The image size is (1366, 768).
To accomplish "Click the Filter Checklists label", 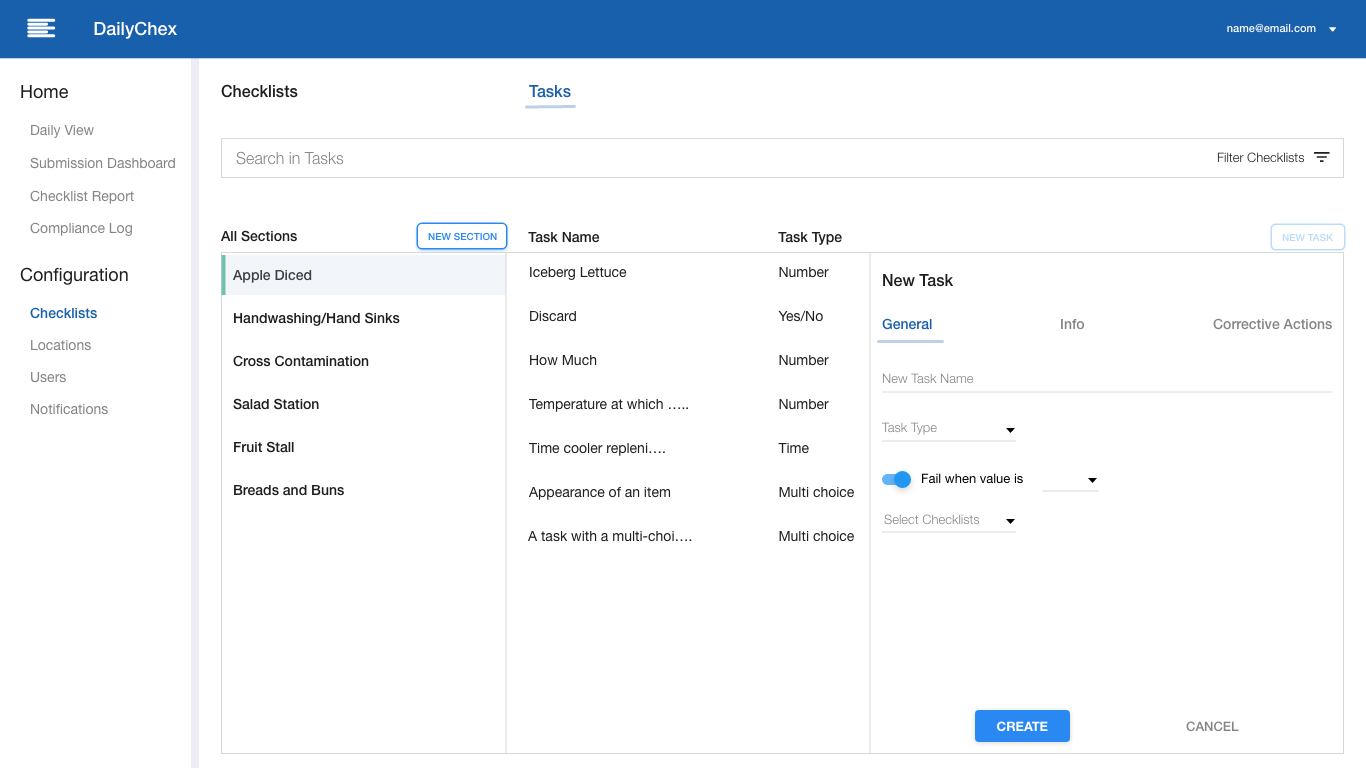I will click(x=1260, y=158).
